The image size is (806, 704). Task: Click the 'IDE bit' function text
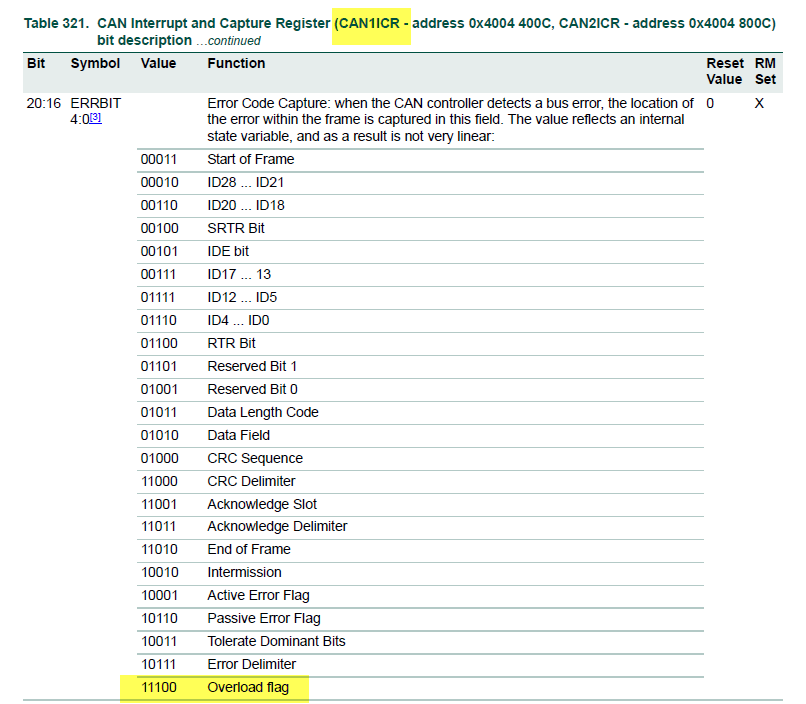pos(228,251)
